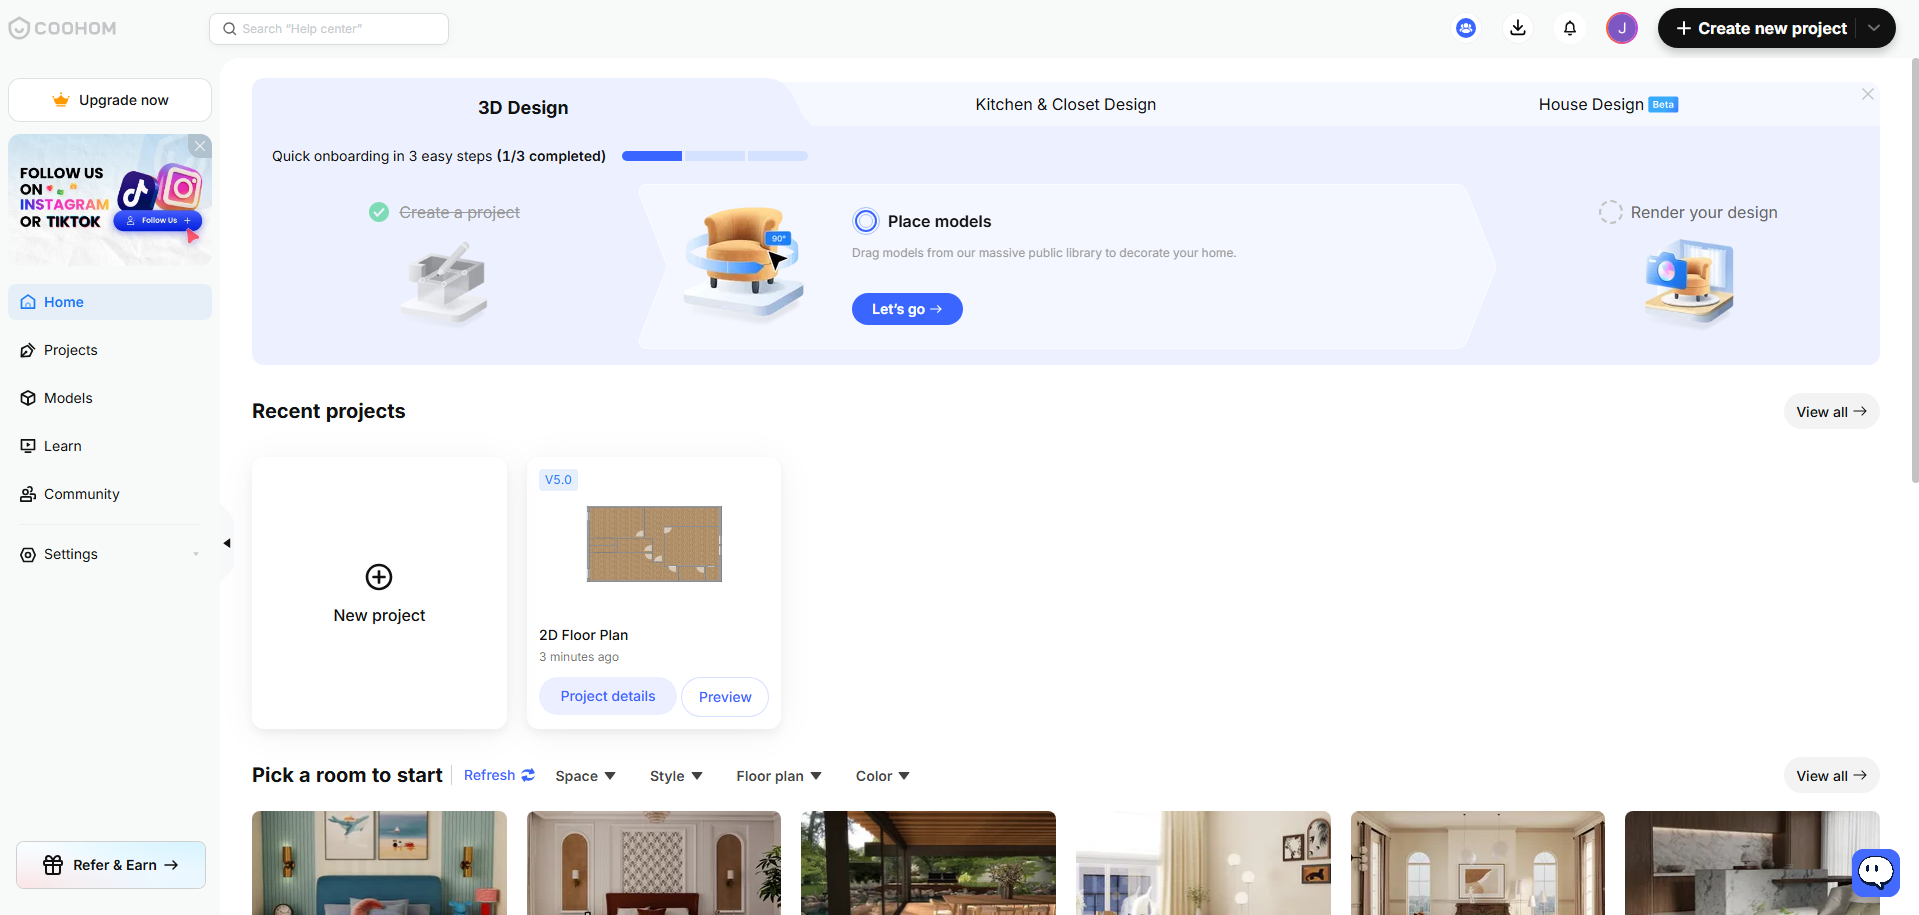1919x915 pixels.
Task: Select the Place models step circle
Action: click(866, 221)
